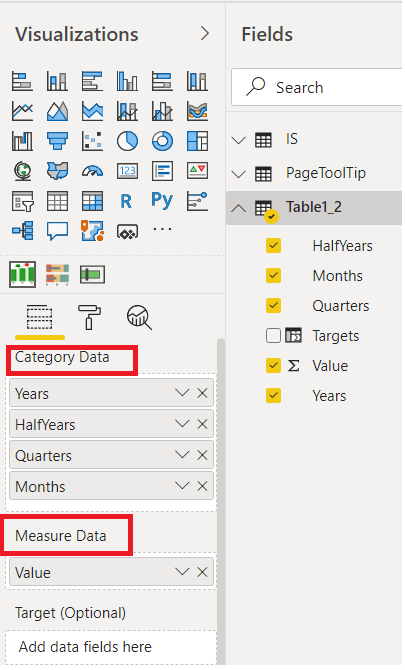Select the donut chart visualization

(x=162, y=141)
